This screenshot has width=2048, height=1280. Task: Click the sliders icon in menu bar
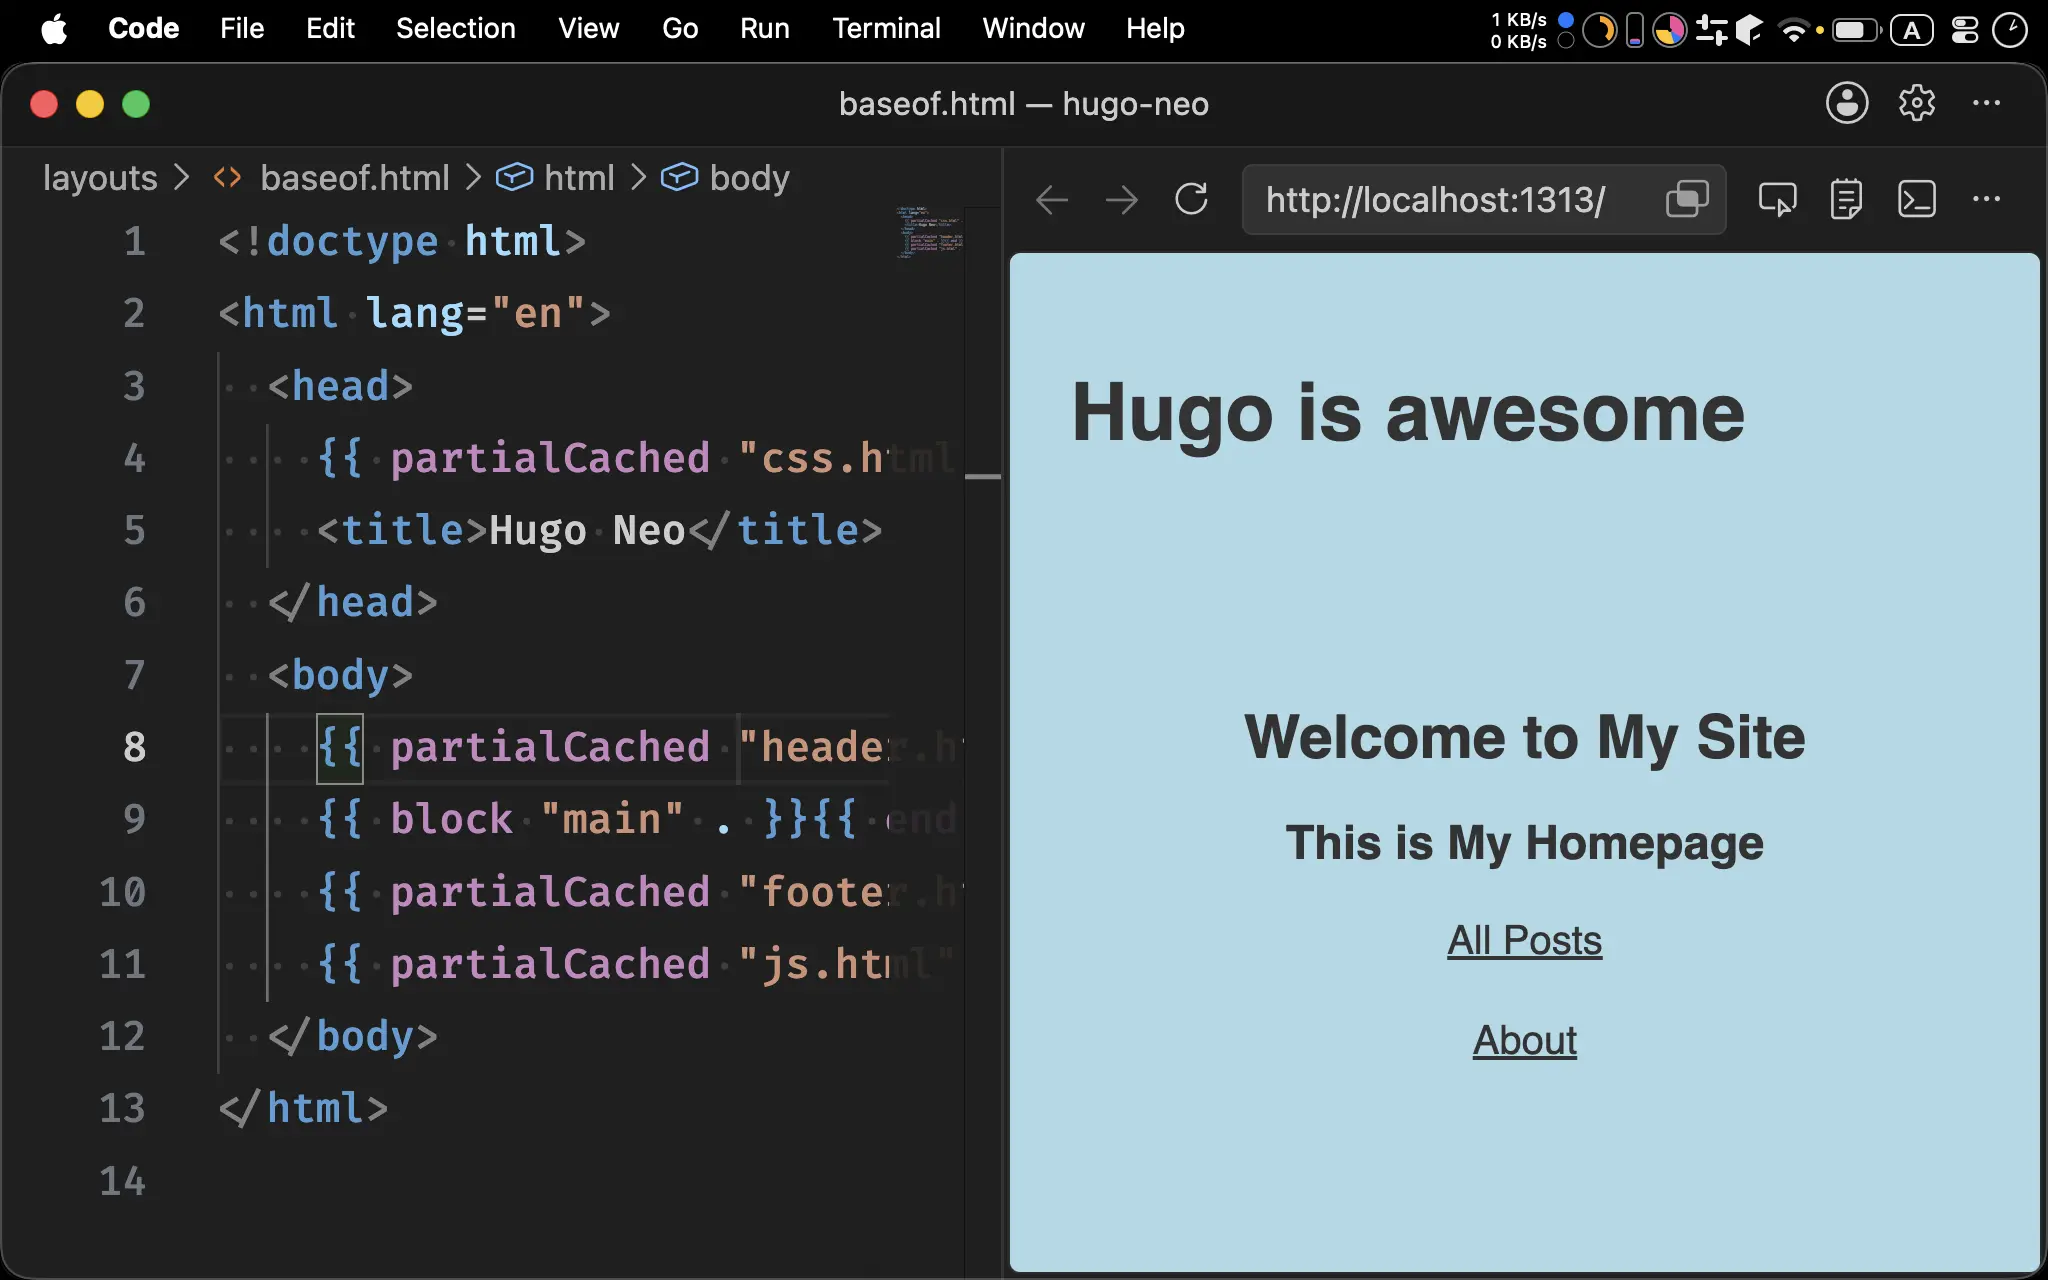click(x=1711, y=30)
